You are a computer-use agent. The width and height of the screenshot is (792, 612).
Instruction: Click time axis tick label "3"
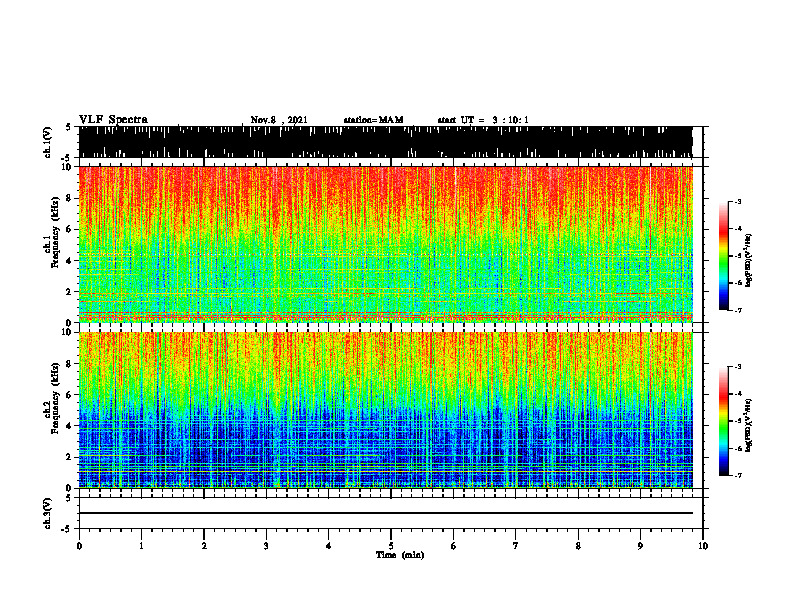(266, 546)
